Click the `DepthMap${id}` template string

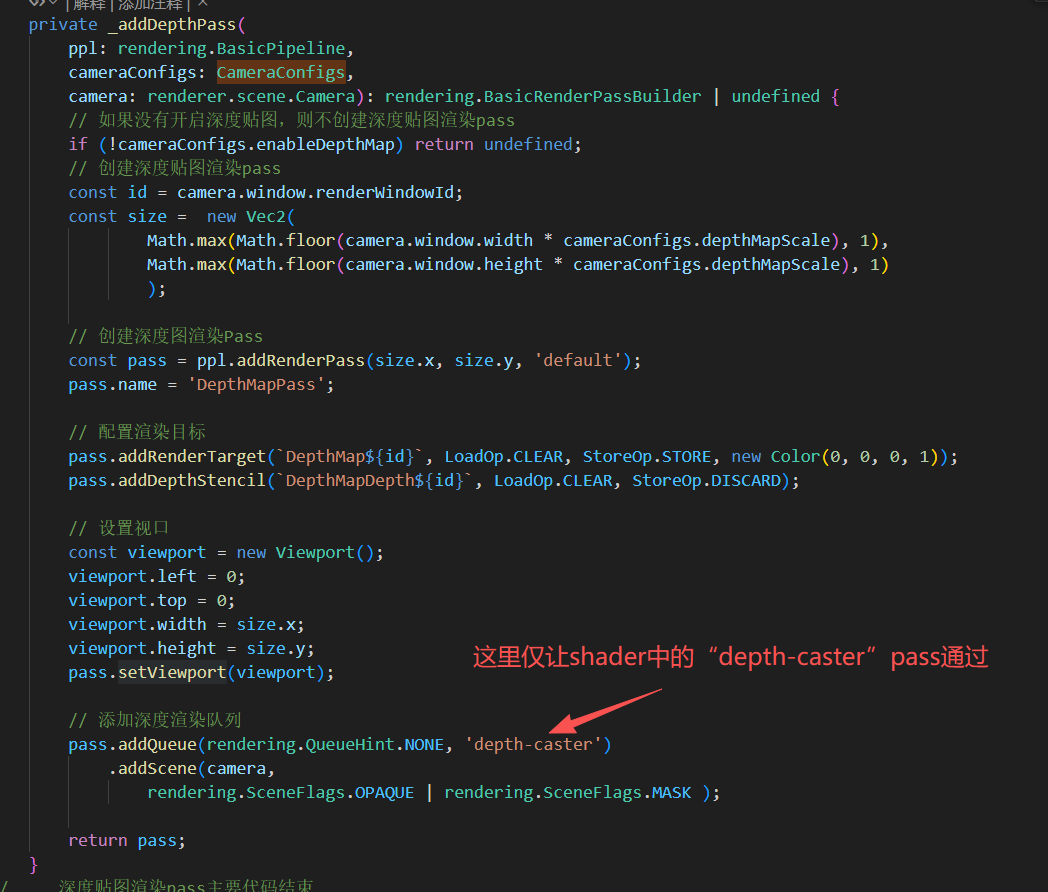click(350, 458)
